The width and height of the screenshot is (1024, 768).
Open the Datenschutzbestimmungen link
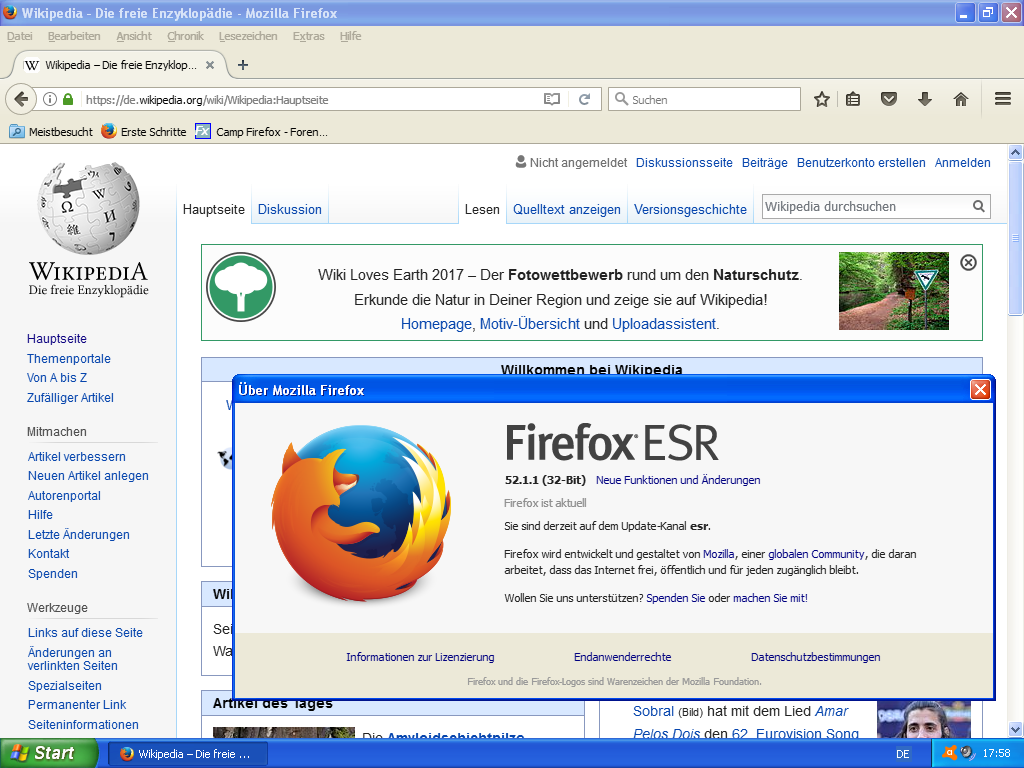click(x=815, y=657)
